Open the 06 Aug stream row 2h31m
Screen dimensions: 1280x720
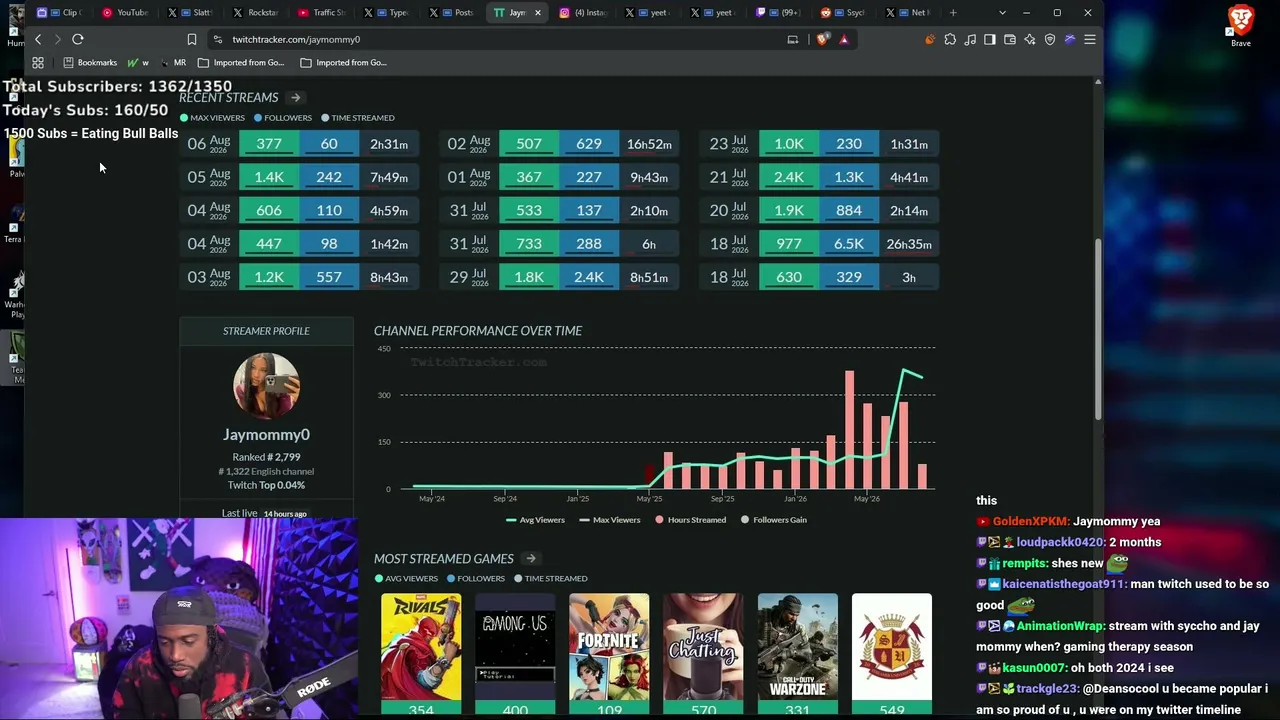(x=299, y=144)
